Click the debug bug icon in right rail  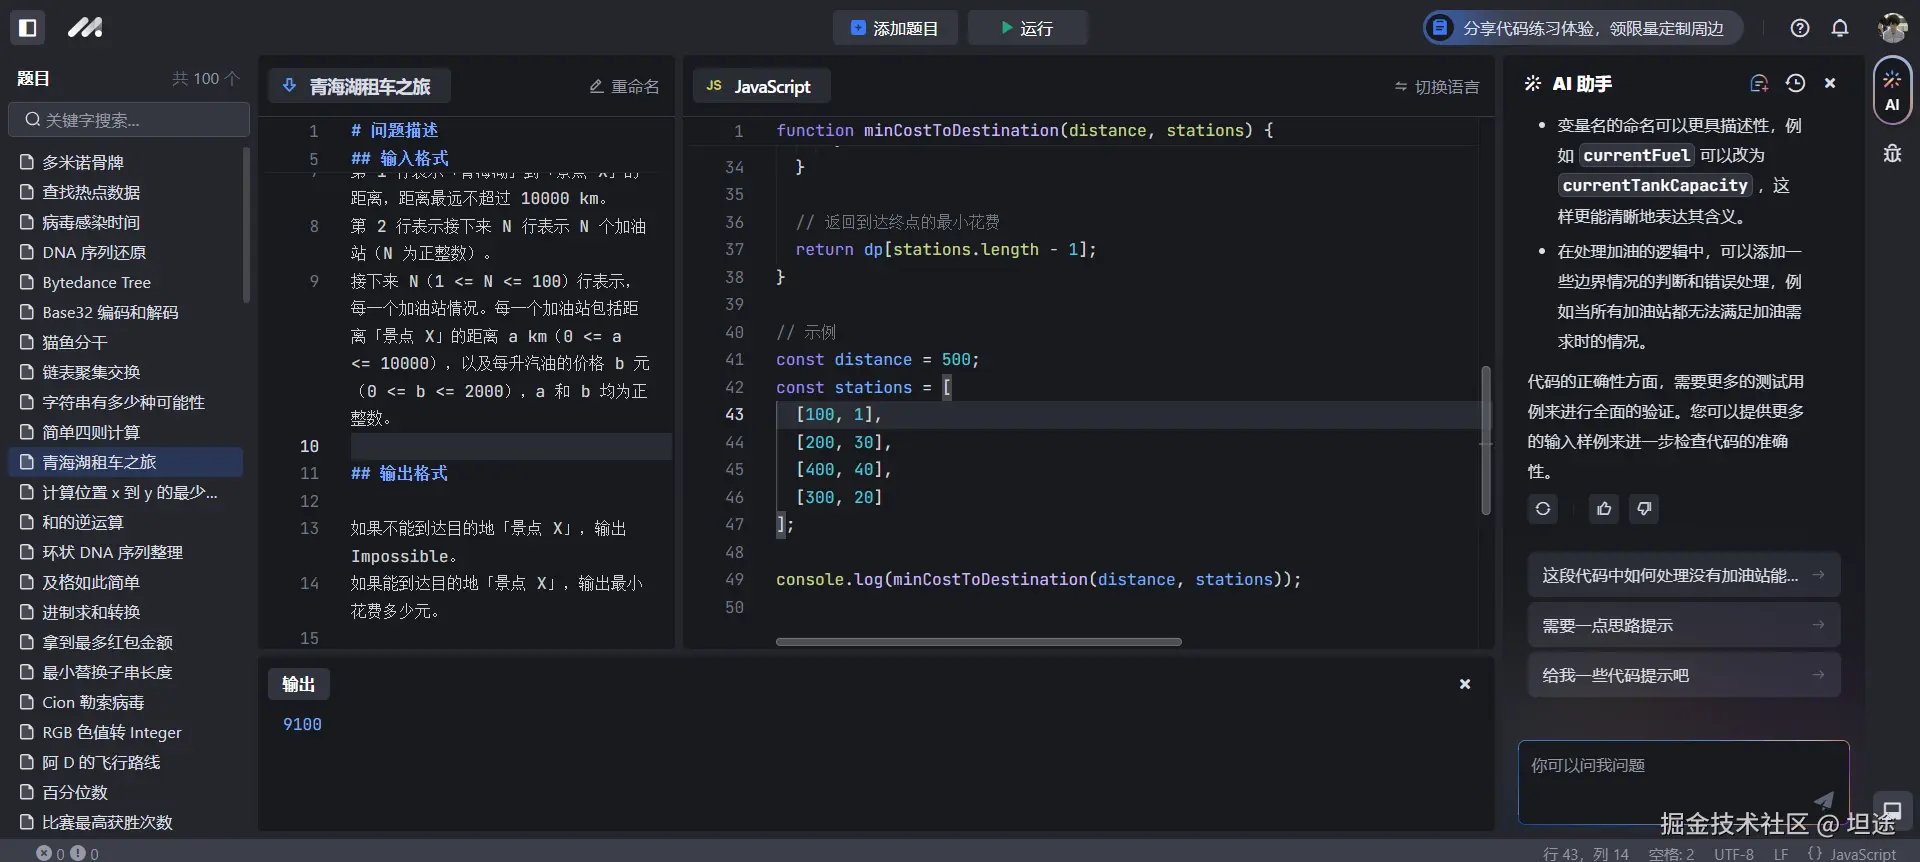point(1892,153)
